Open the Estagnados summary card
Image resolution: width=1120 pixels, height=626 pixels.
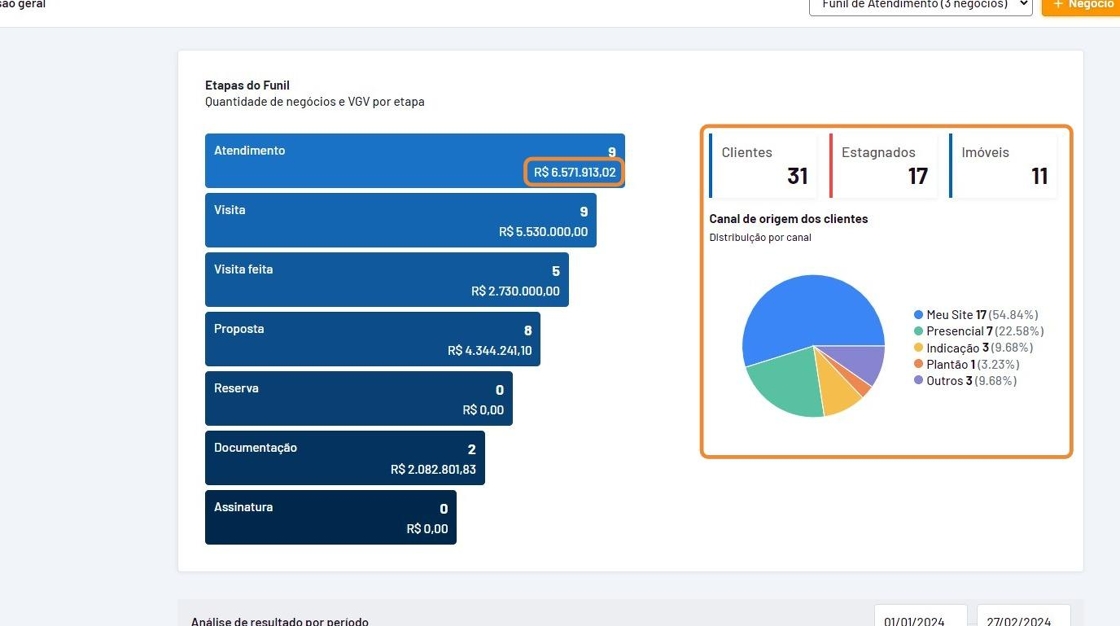point(883,165)
